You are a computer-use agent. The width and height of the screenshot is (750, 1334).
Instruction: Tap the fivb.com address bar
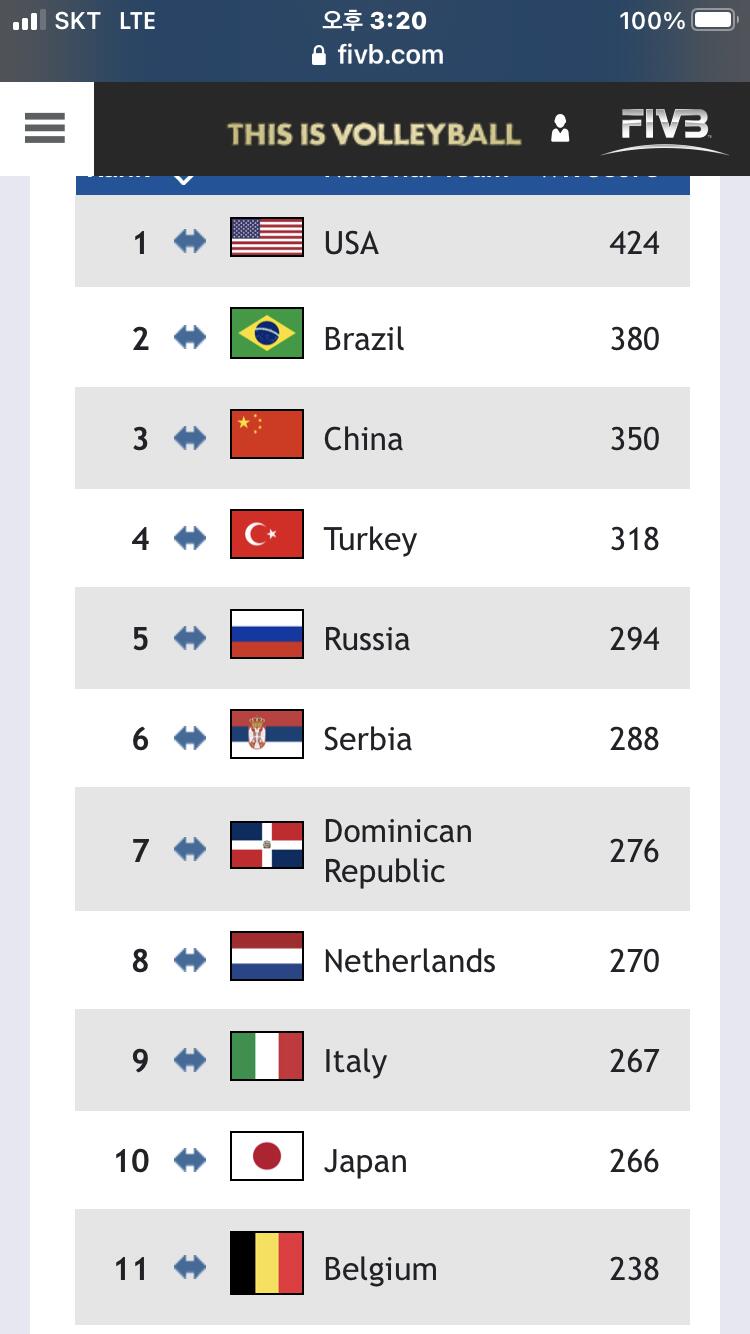378,54
